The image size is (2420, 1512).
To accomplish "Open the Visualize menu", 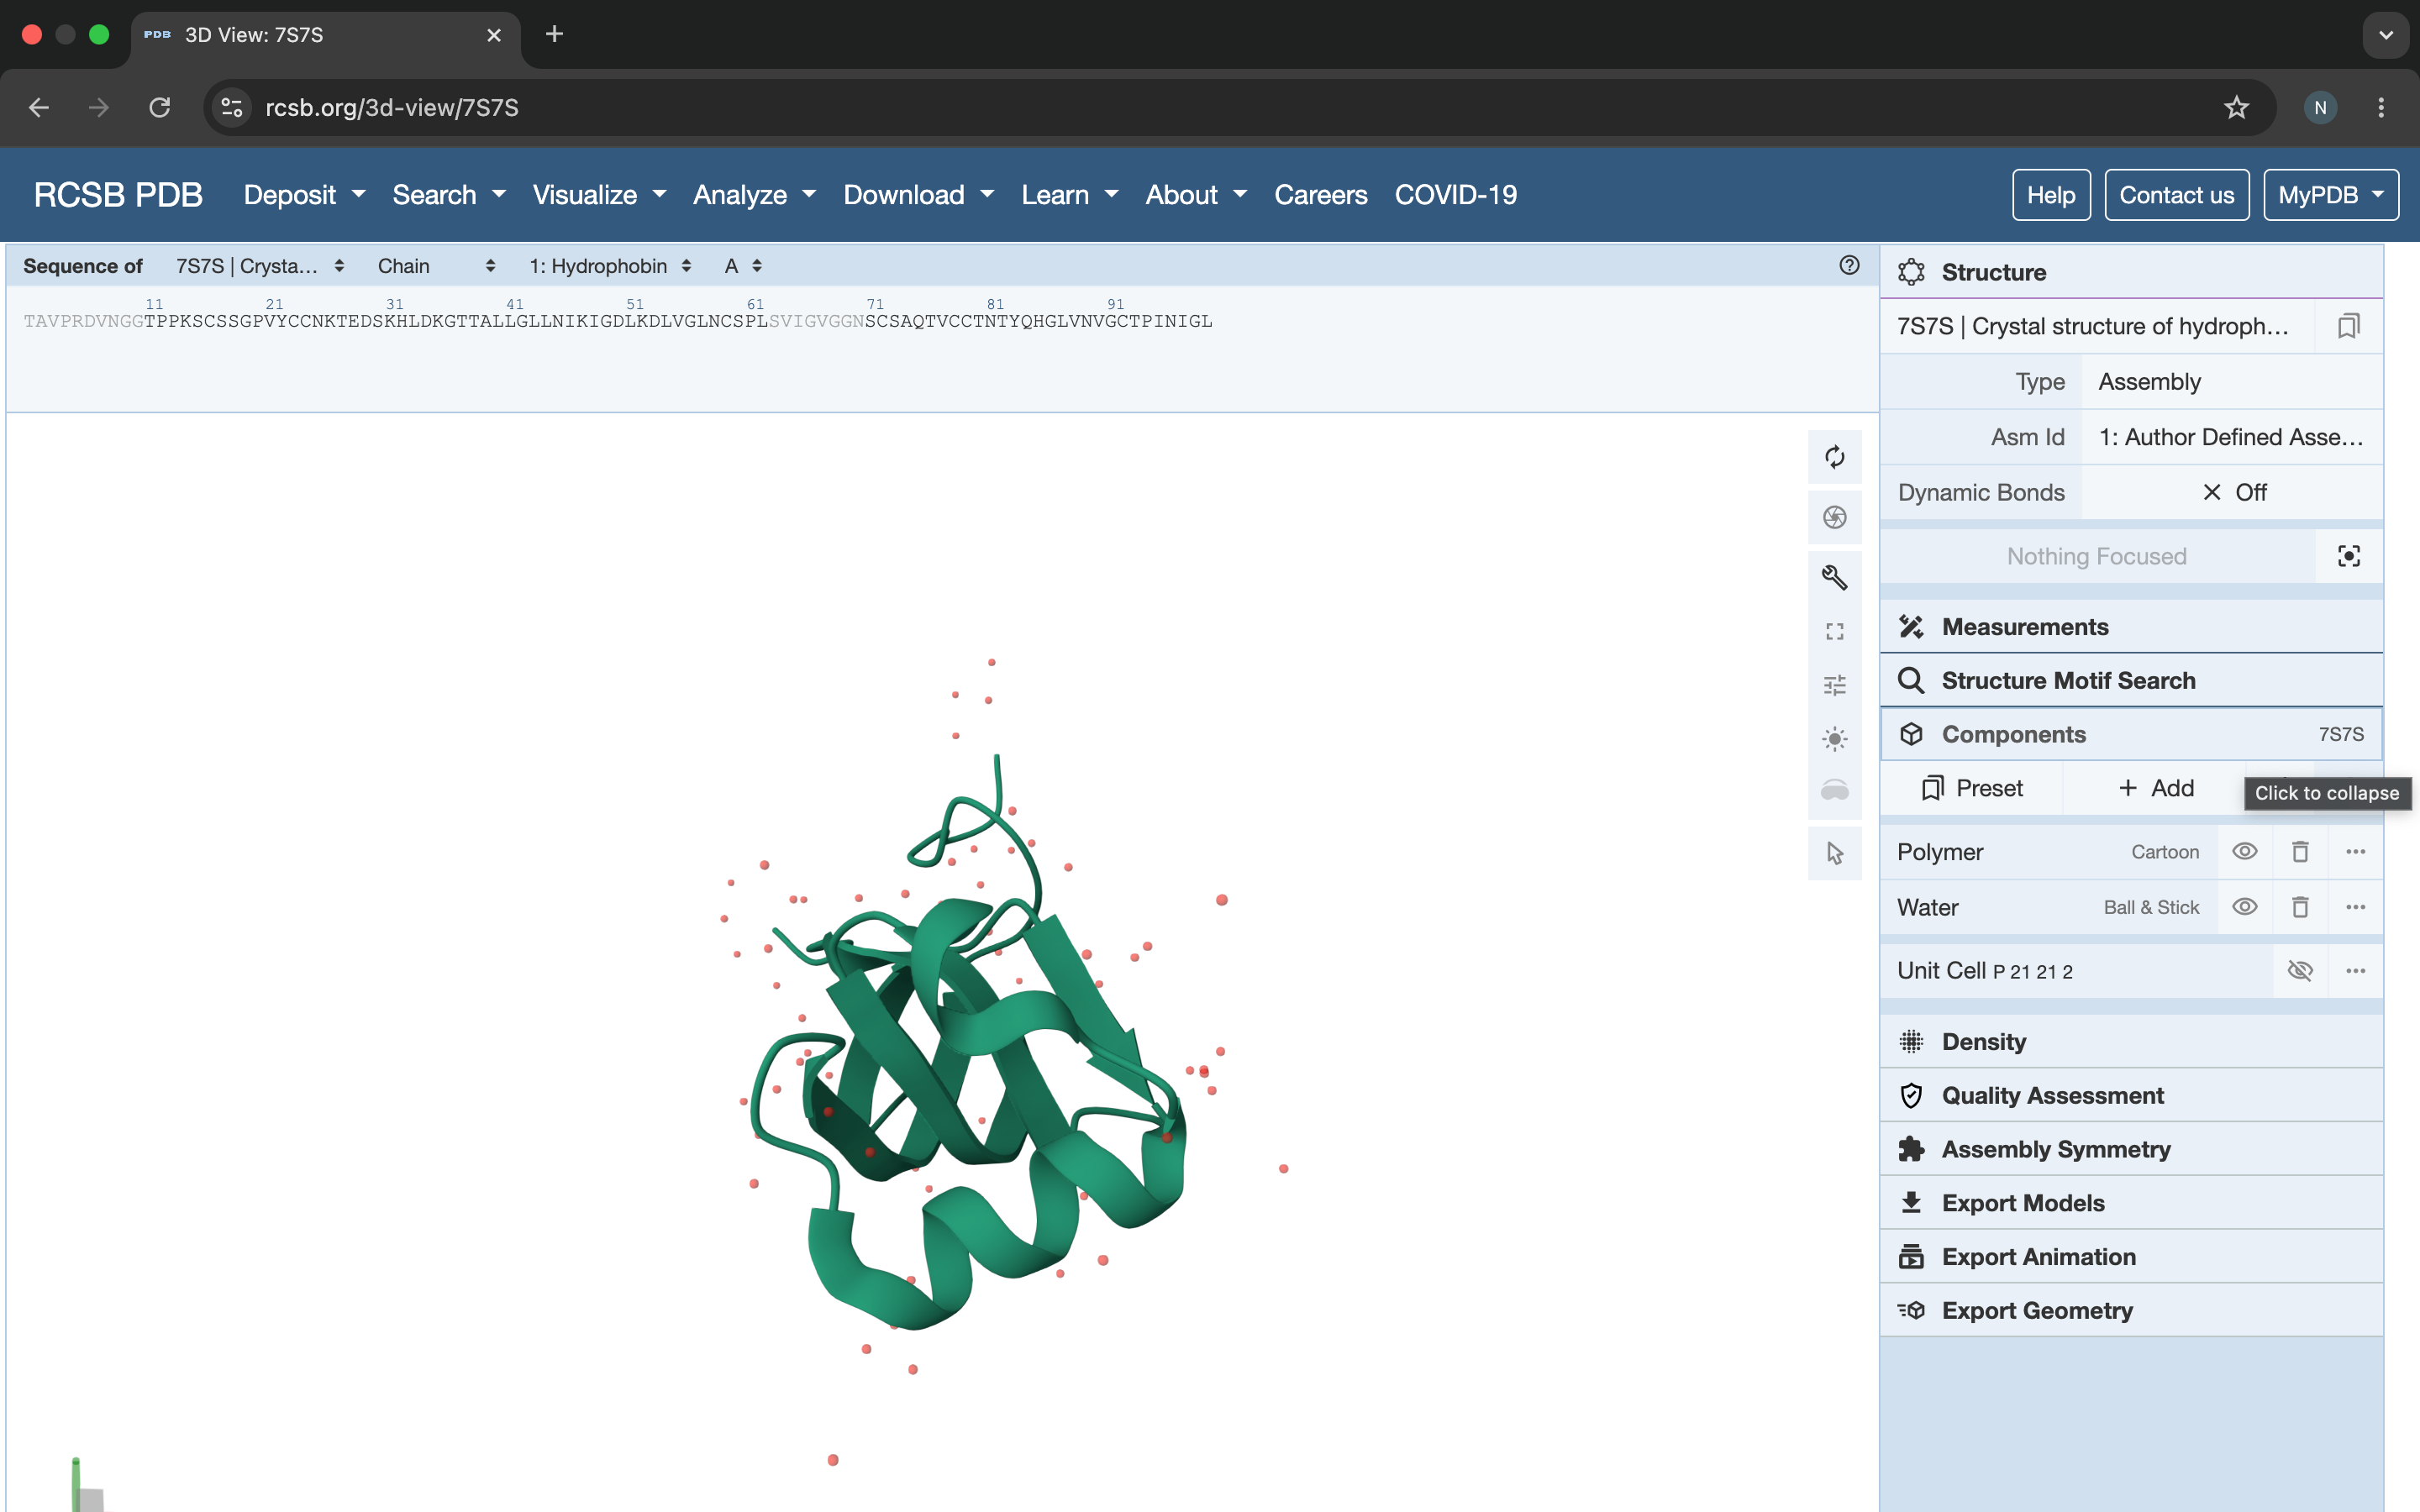I will [598, 195].
